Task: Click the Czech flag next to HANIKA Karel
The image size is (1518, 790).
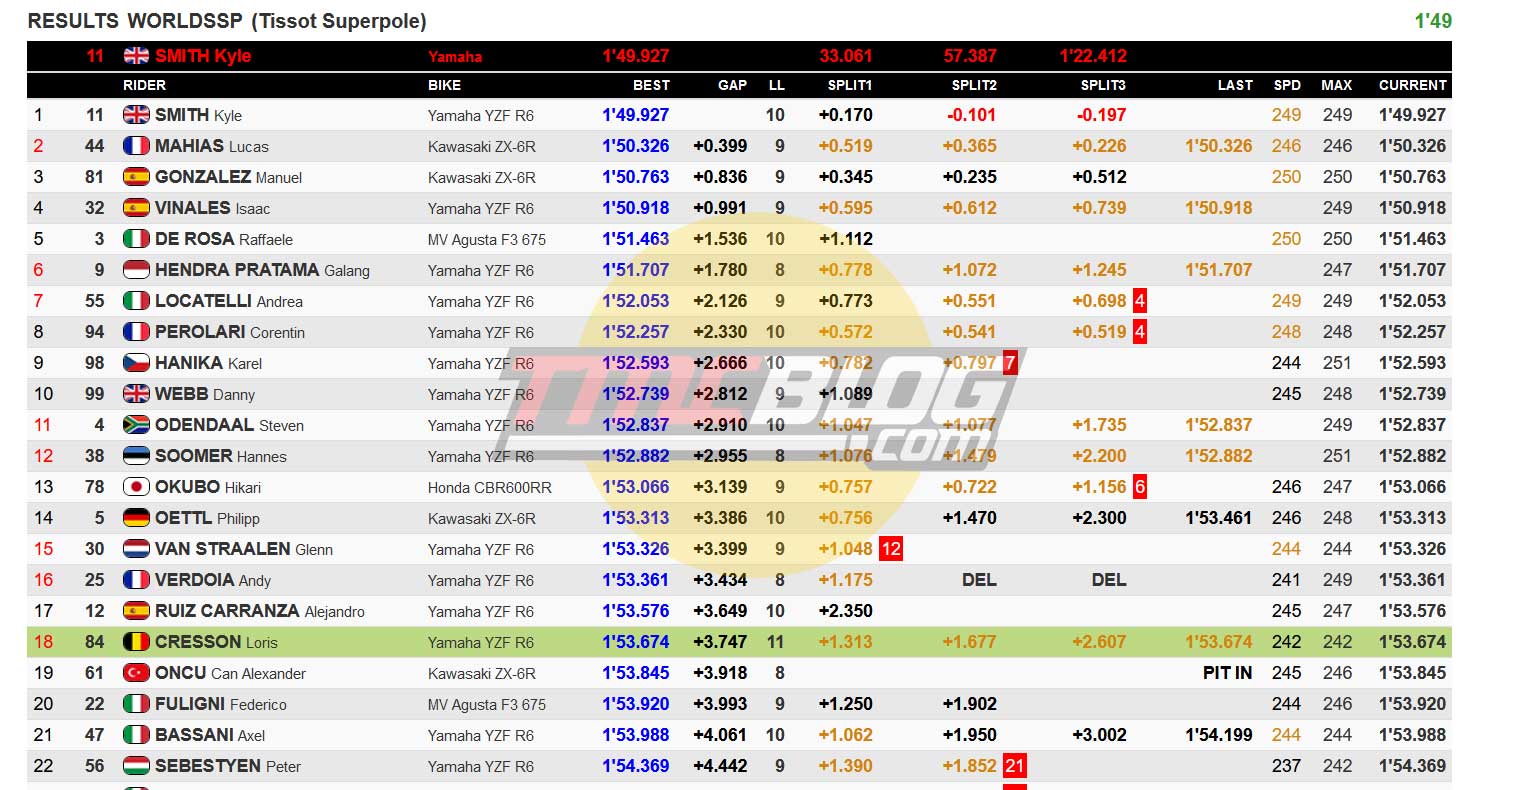Action: 136,363
